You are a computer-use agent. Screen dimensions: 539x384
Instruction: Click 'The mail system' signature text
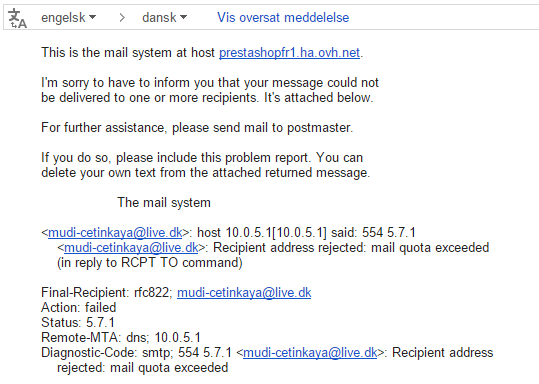coord(164,202)
